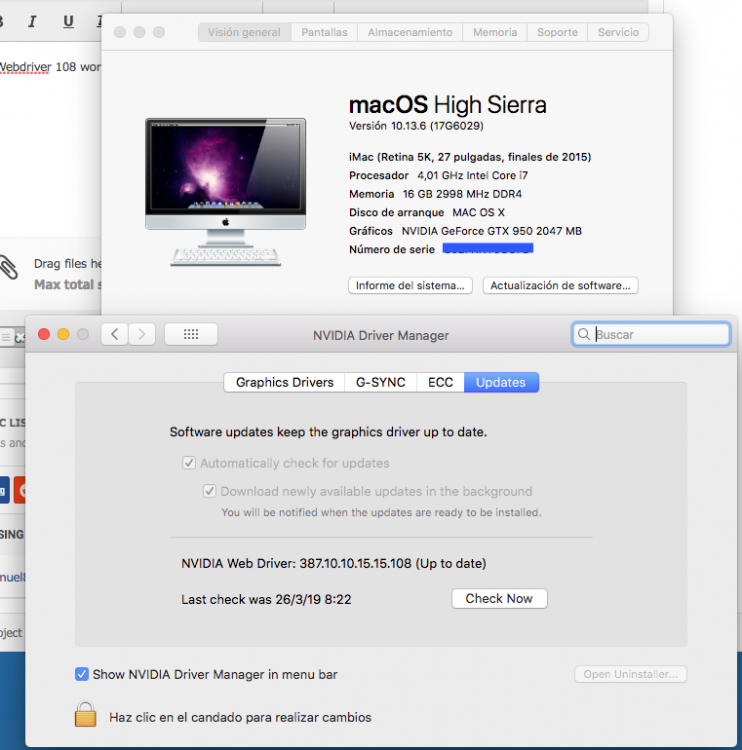Focus the Buscar search field

point(651,334)
